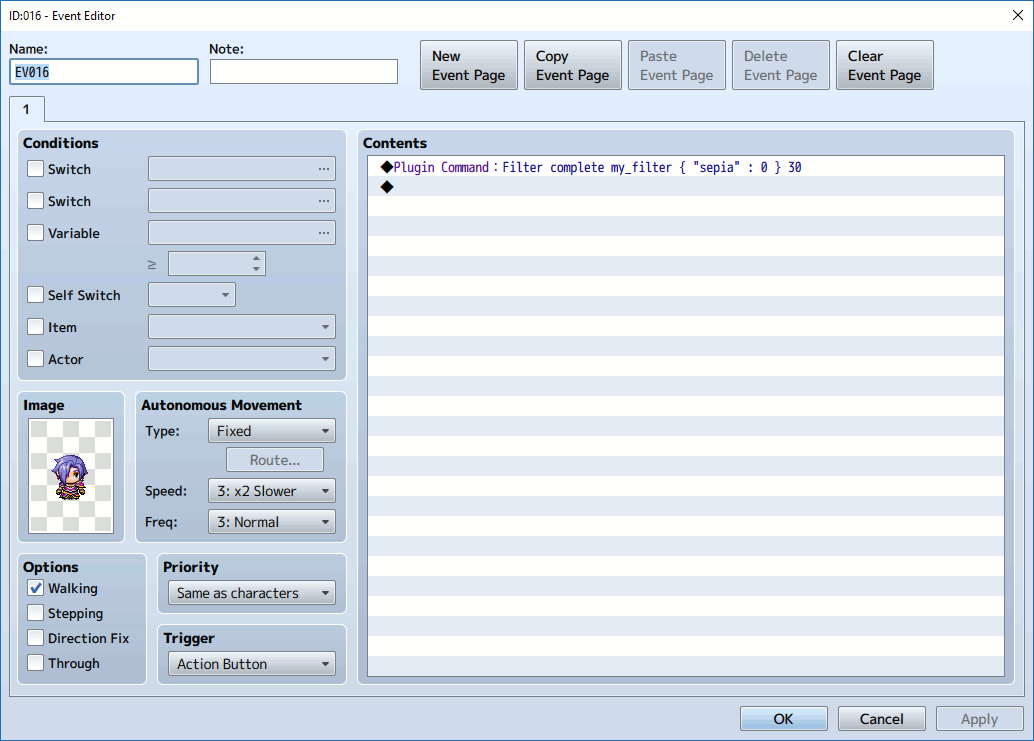1034x741 pixels.
Task: Uncheck the Walking option
Action: pos(36,588)
